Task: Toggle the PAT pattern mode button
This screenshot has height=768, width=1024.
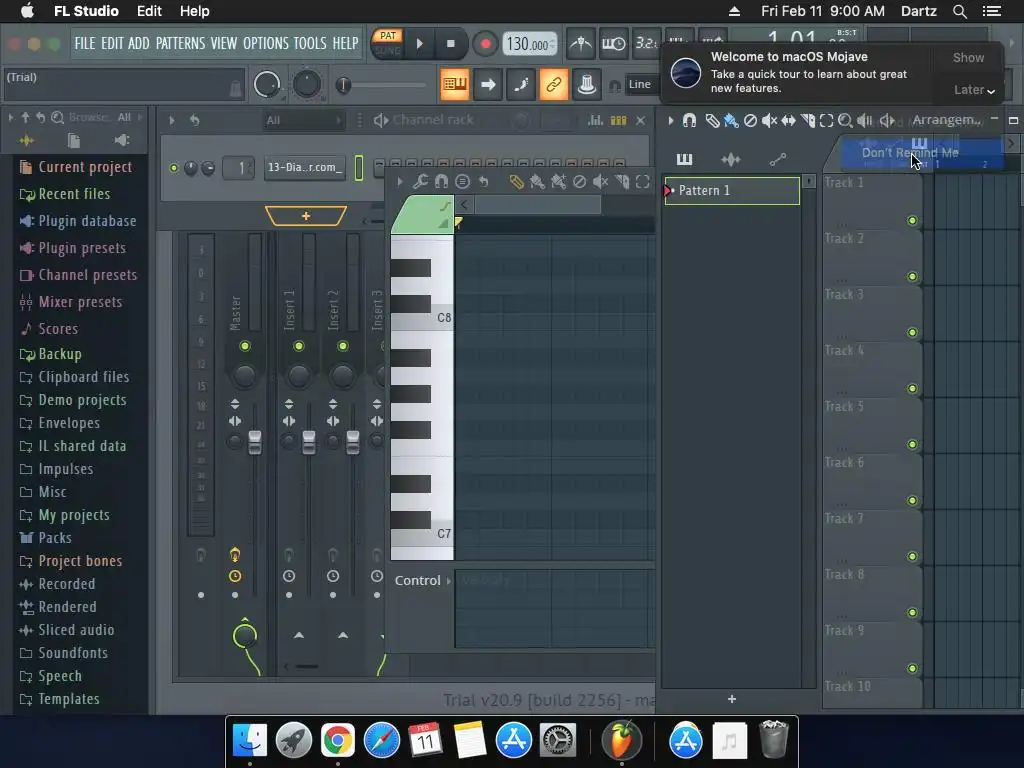Action: point(388,36)
